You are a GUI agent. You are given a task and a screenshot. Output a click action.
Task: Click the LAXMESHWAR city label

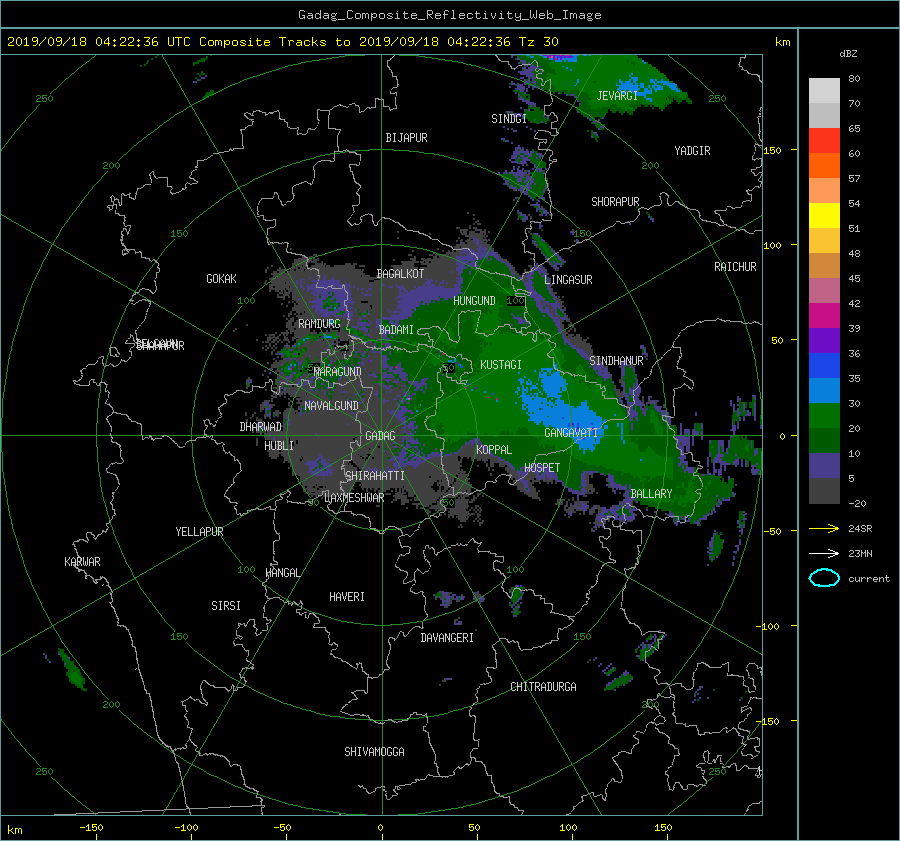click(354, 498)
